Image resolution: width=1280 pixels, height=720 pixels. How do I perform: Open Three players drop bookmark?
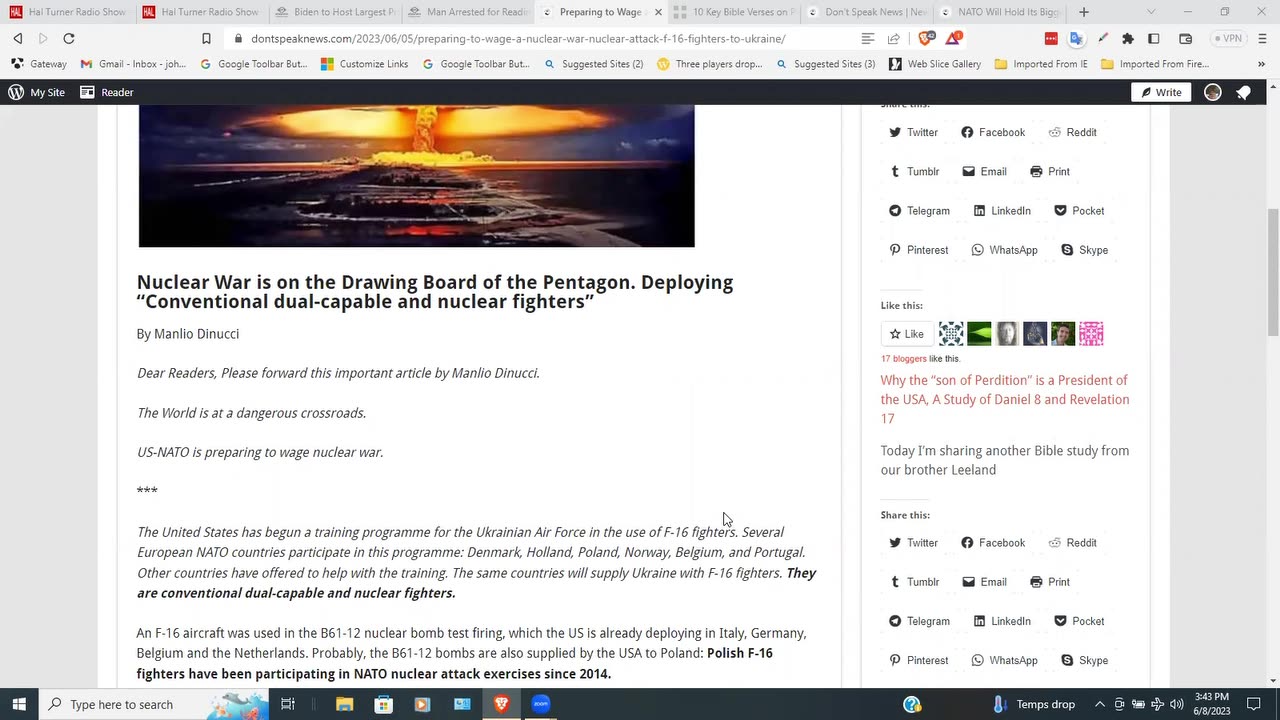tap(709, 64)
